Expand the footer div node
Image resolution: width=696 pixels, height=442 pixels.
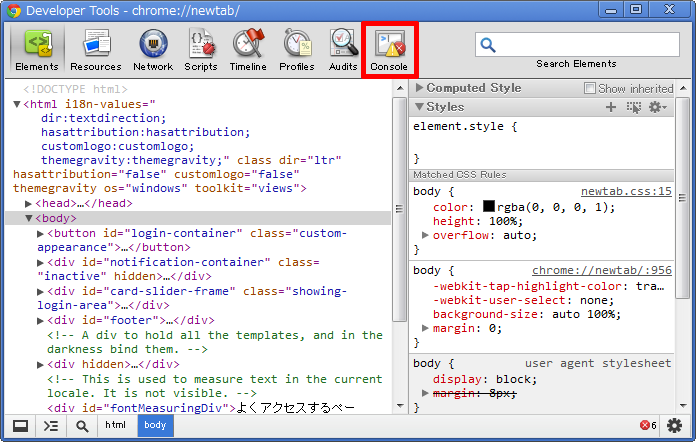pos(40,320)
